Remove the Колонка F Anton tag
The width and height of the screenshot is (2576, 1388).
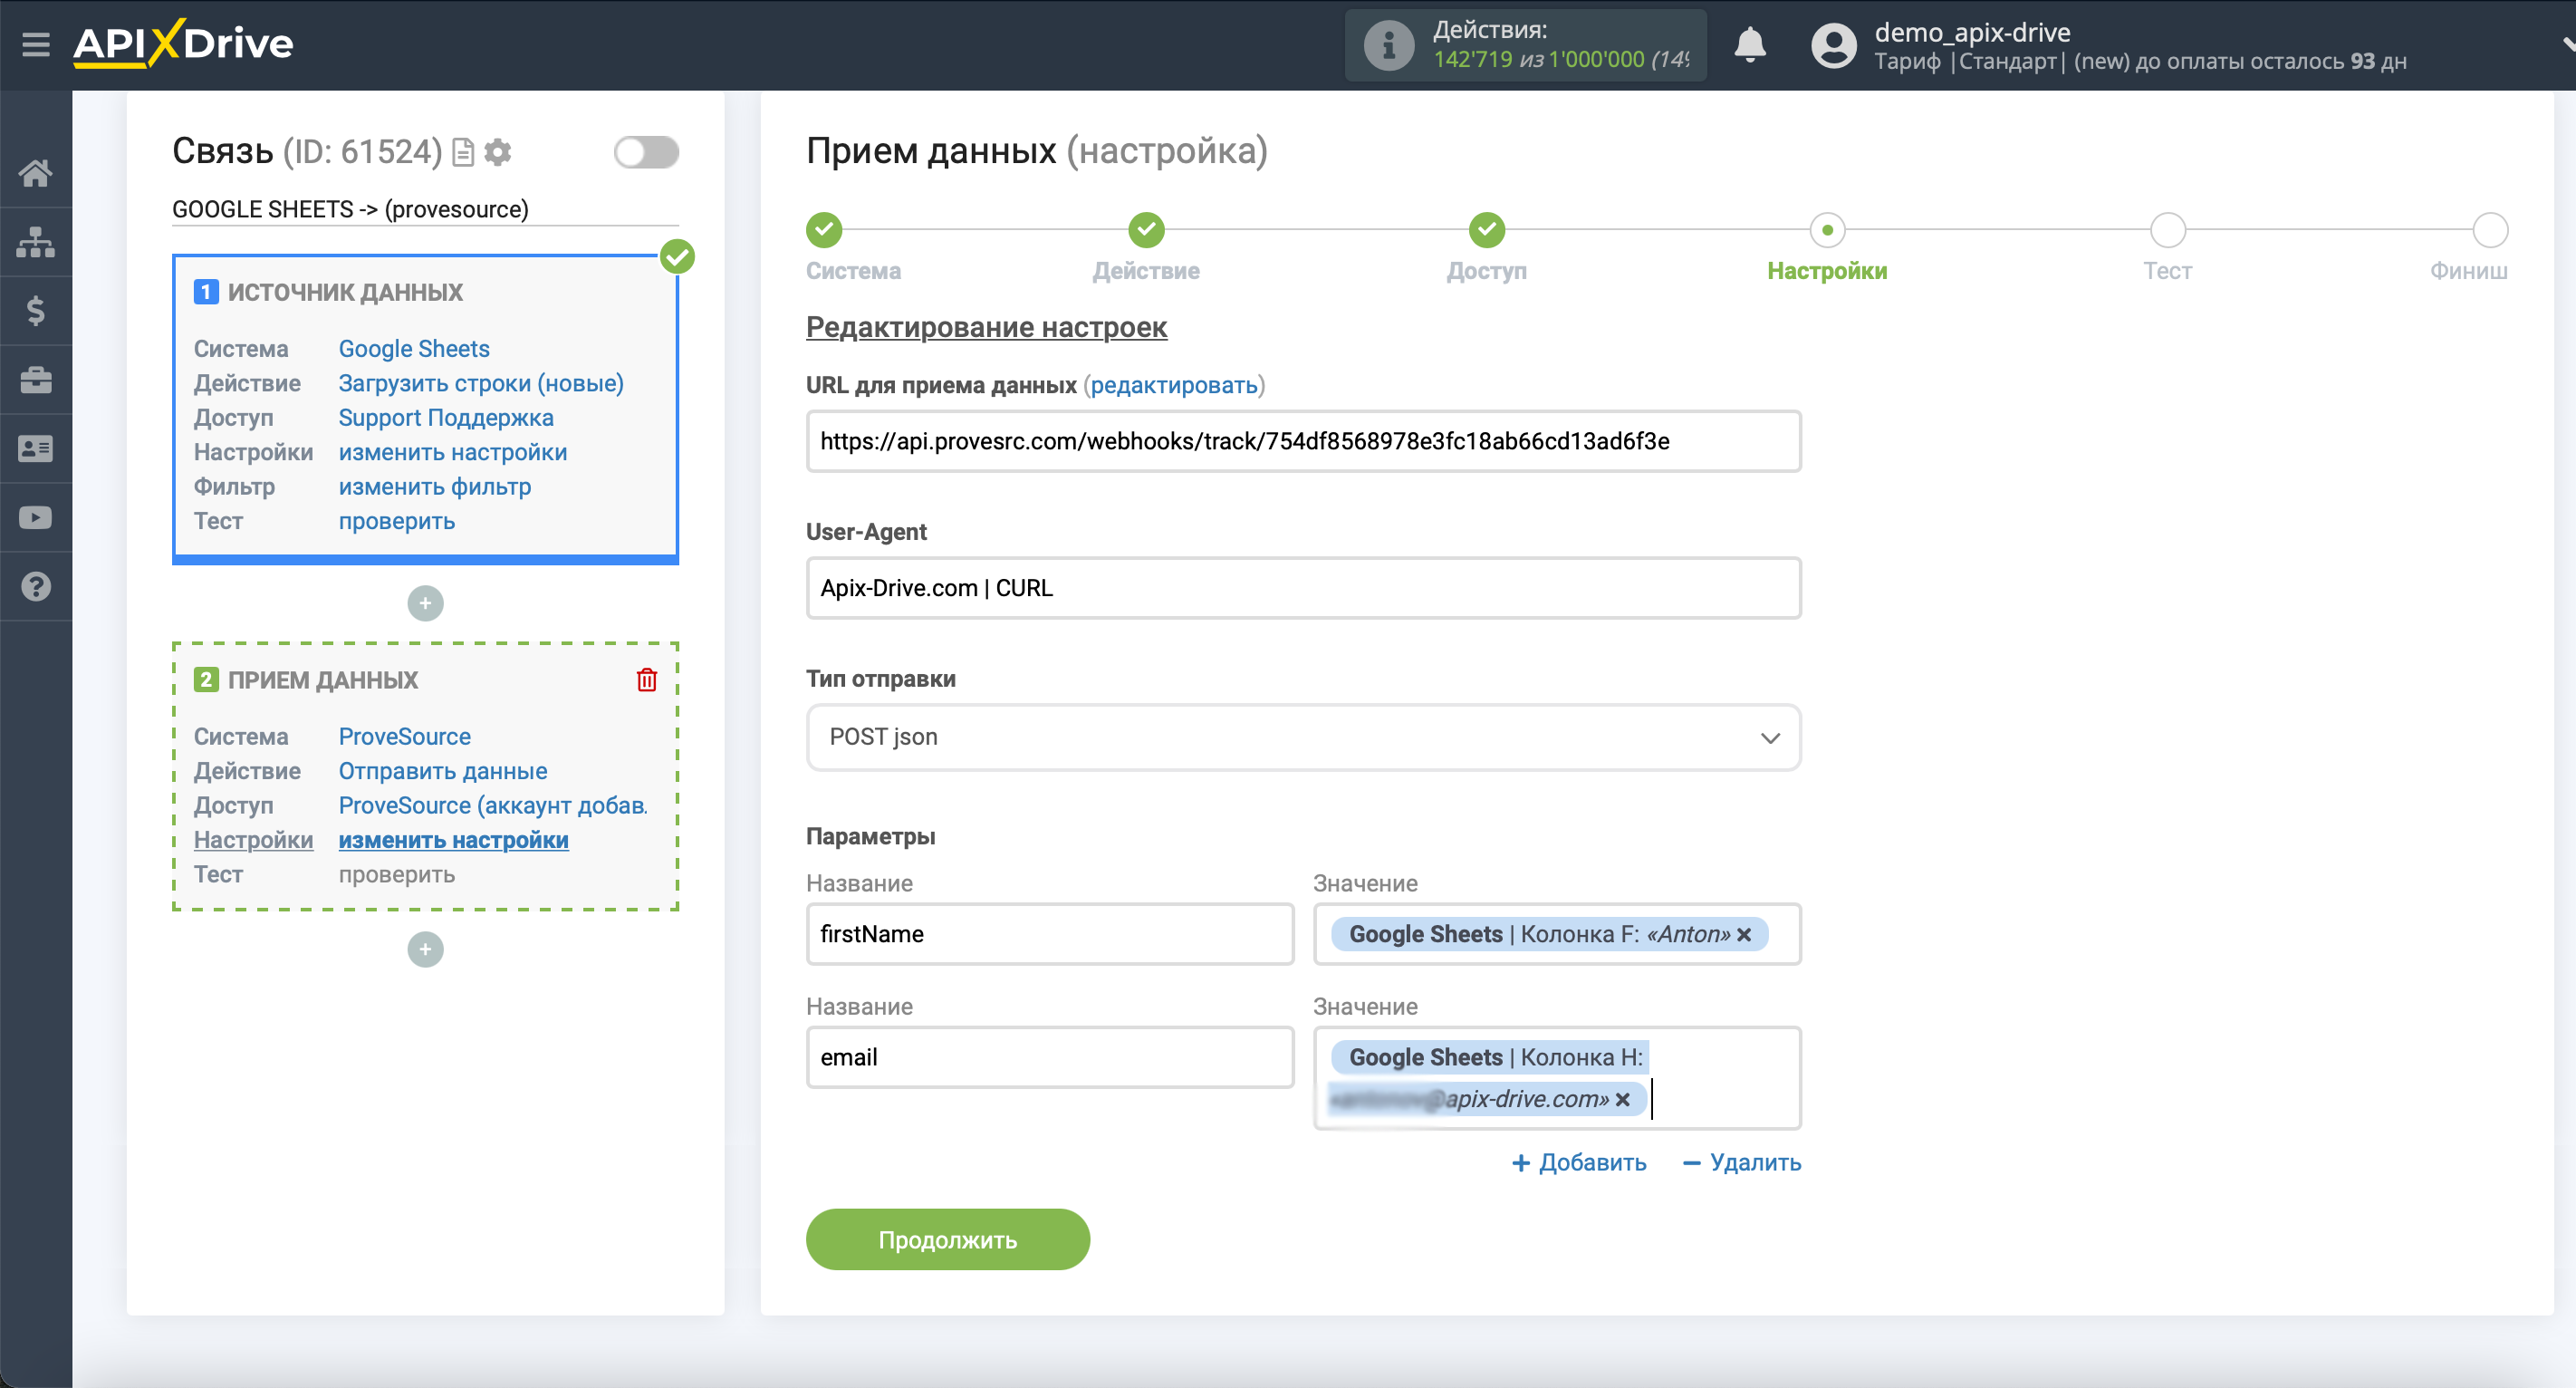(x=1744, y=935)
